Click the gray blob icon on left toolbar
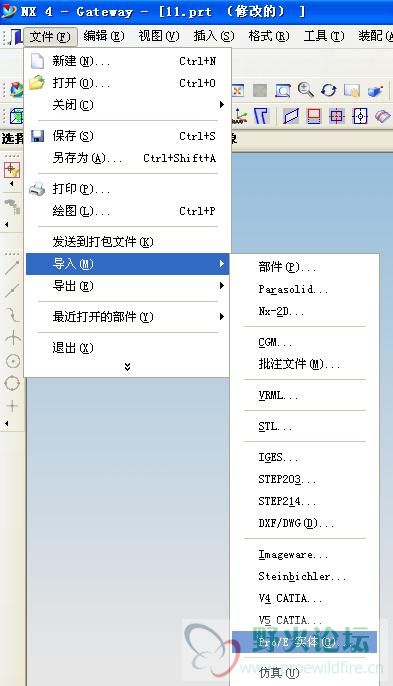 coord(12,206)
